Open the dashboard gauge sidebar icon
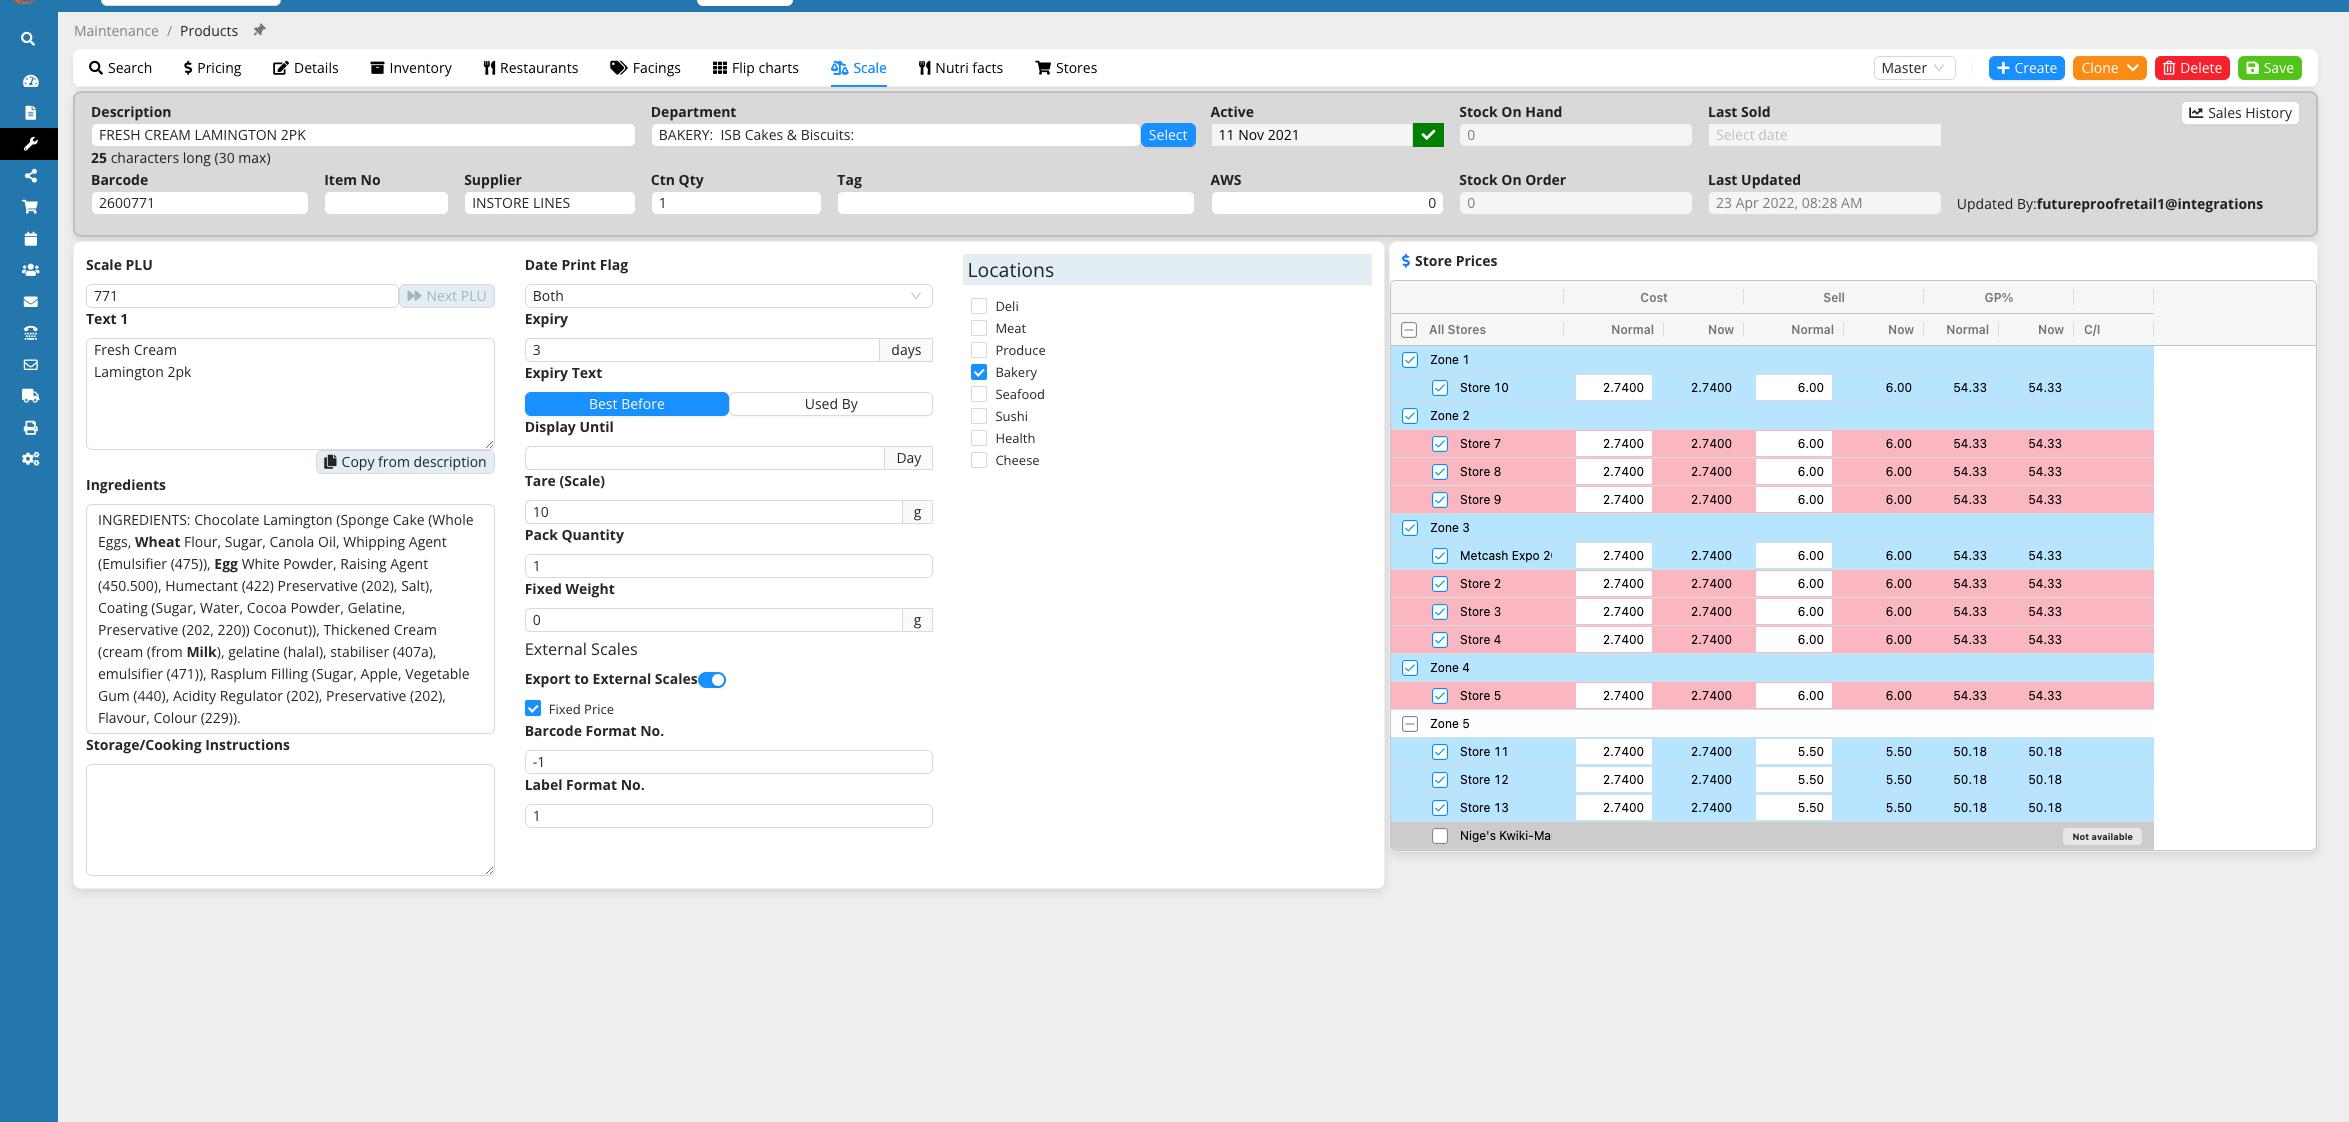 pyautogui.click(x=30, y=81)
